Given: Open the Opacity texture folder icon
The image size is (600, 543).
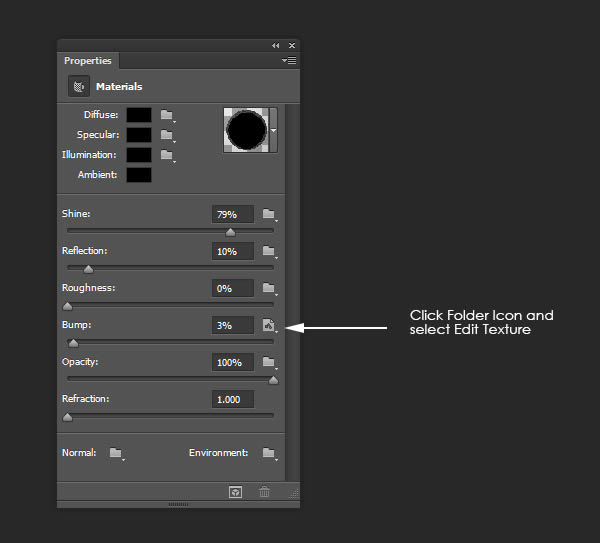Looking at the screenshot, I should coord(269,362).
